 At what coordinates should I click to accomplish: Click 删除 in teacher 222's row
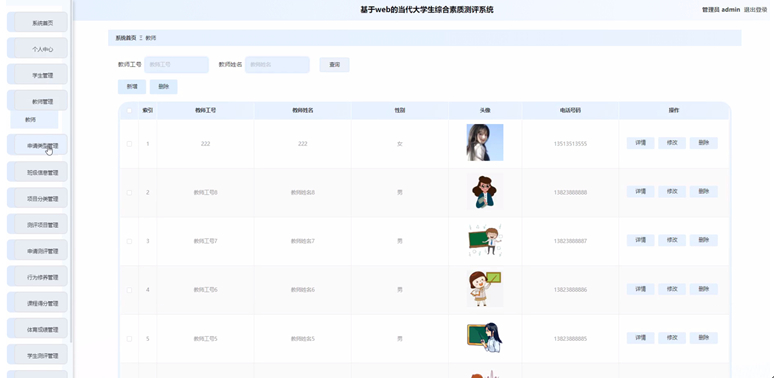pos(704,143)
